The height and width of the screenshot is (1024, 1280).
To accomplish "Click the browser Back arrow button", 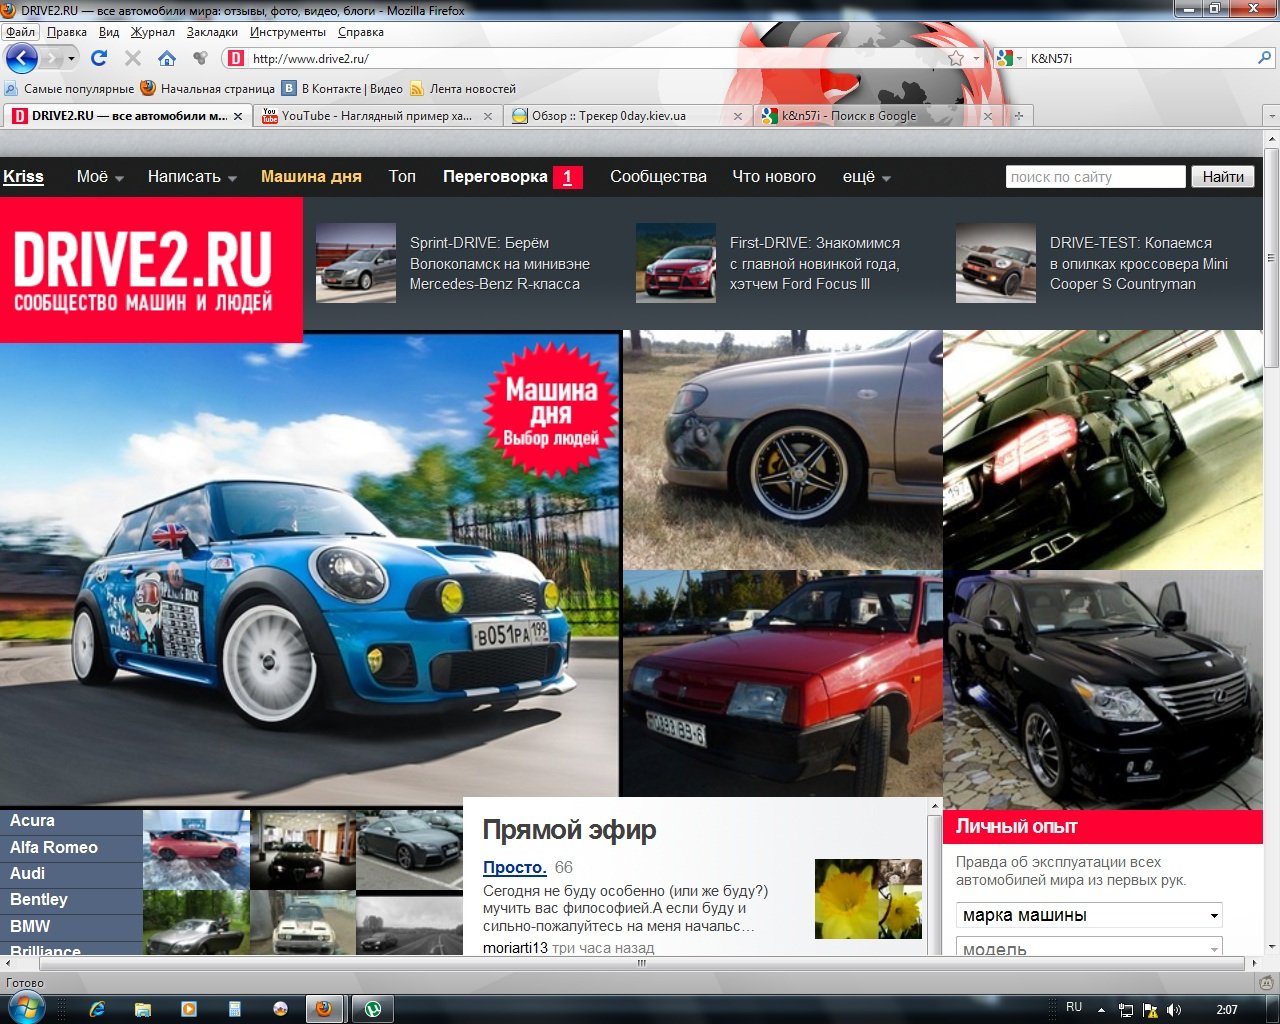I will (22, 58).
